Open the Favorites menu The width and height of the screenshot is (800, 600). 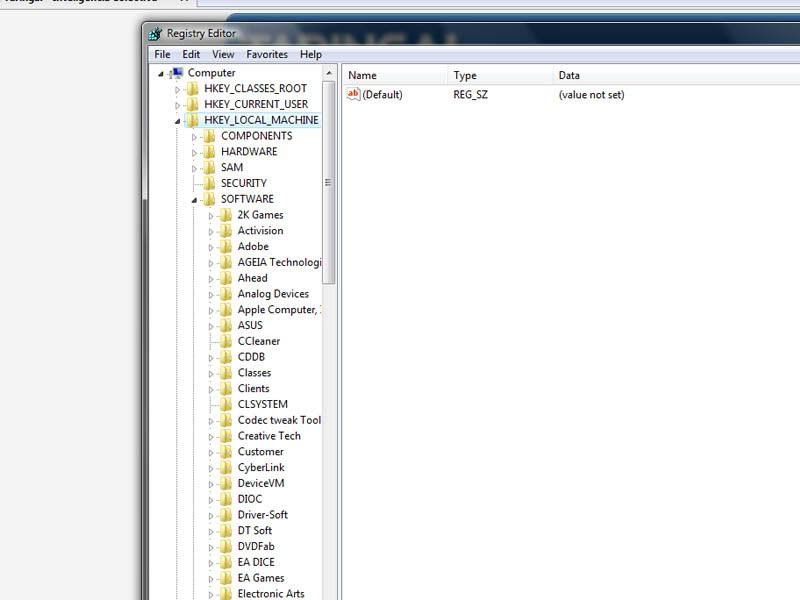pyautogui.click(x=267, y=54)
